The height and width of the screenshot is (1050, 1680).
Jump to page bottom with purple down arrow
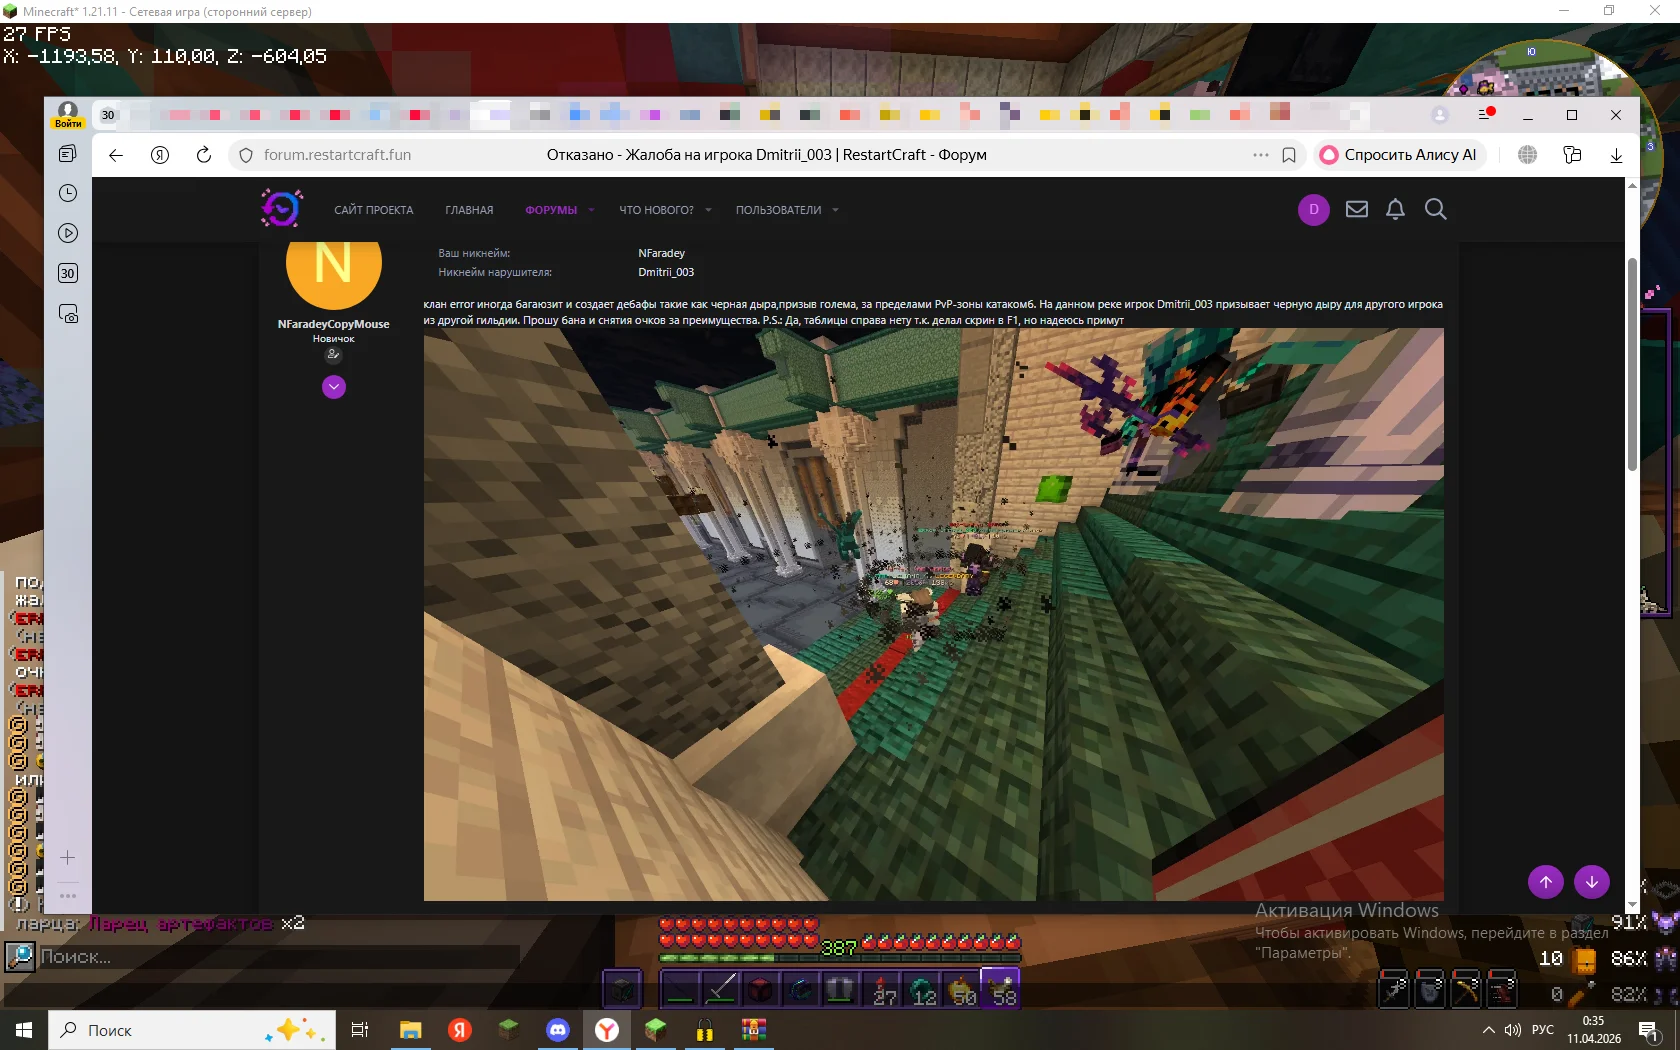(x=1592, y=882)
